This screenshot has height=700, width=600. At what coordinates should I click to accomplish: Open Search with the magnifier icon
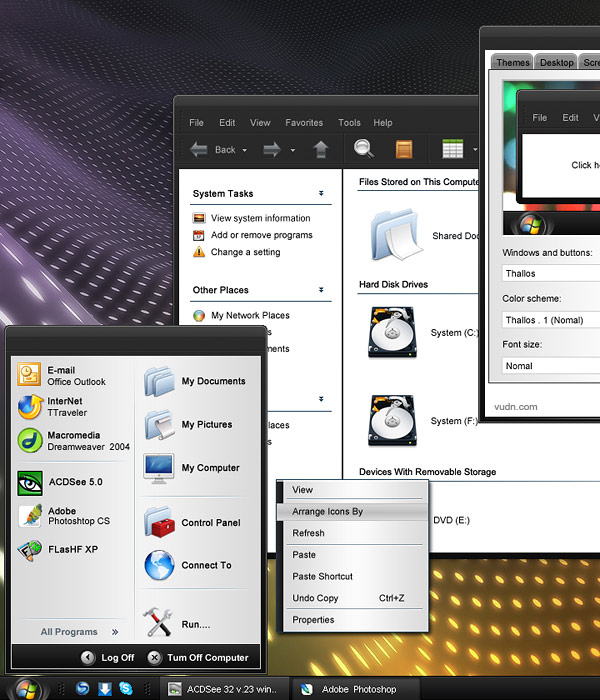point(364,149)
